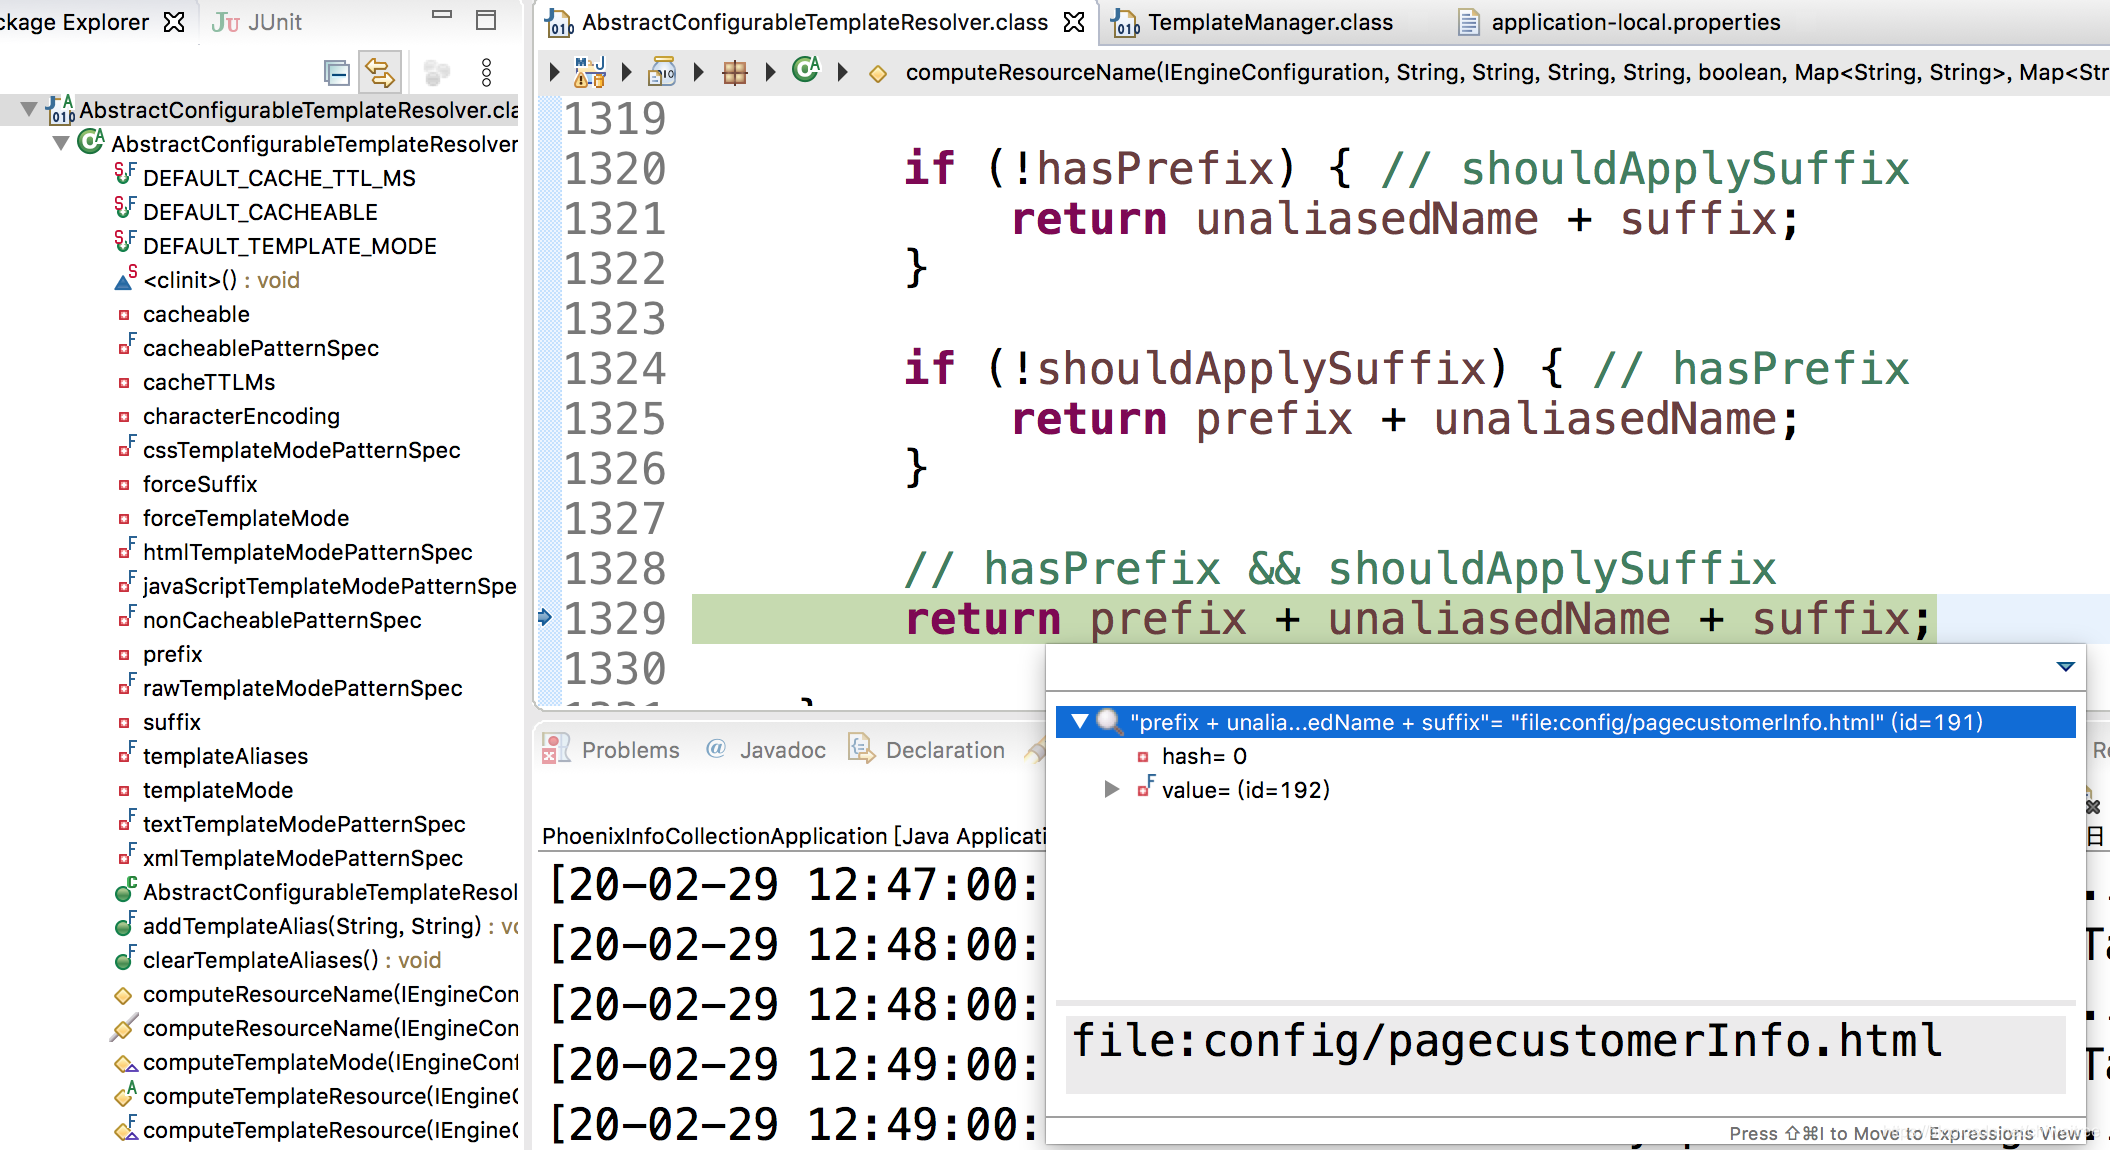This screenshot has width=2110, height=1150.
Task: Click the package grid icon in the breadcrumb
Action: click(x=735, y=71)
